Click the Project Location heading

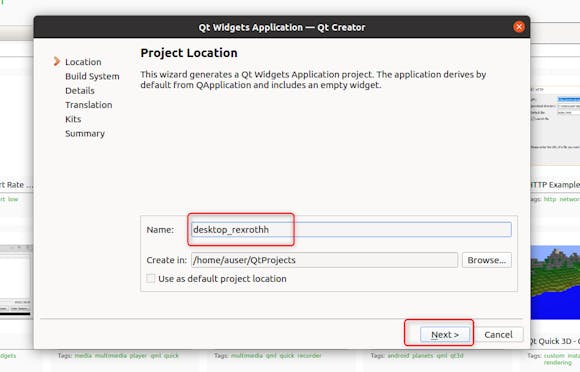click(x=189, y=53)
